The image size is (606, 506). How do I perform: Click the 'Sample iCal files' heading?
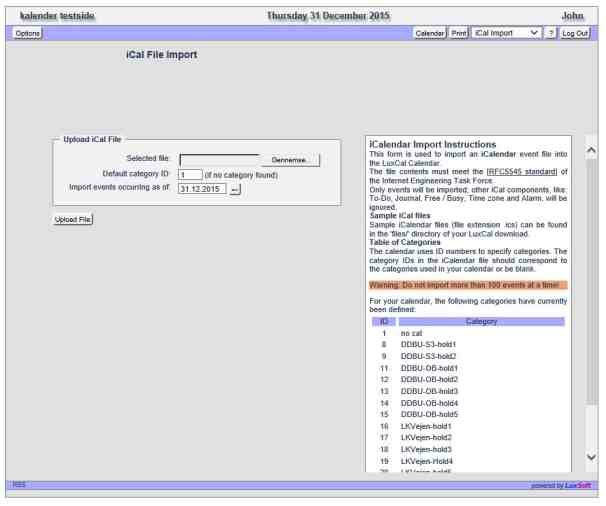coord(400,216)
